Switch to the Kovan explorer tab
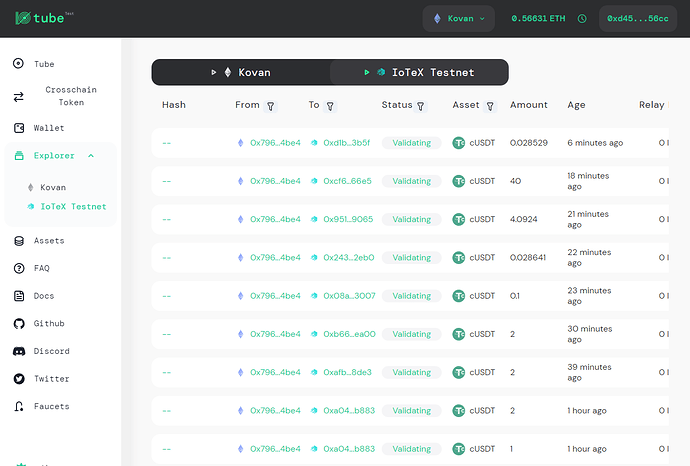 pyautogui.click(x=241, y=72)
